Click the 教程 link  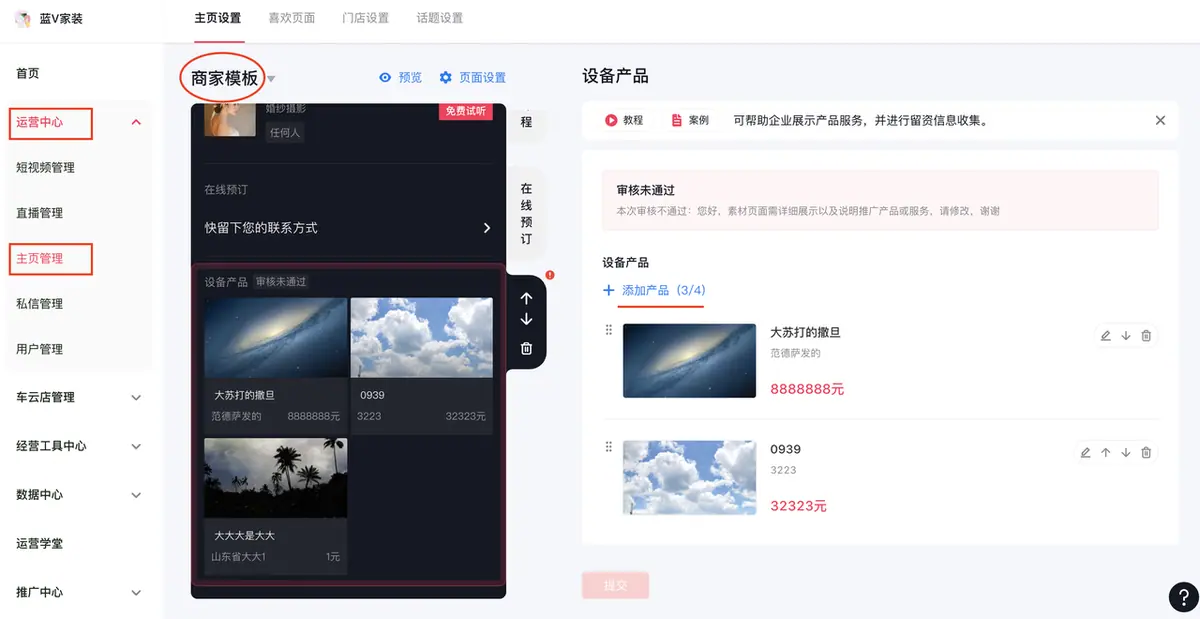tap(633, 120)
